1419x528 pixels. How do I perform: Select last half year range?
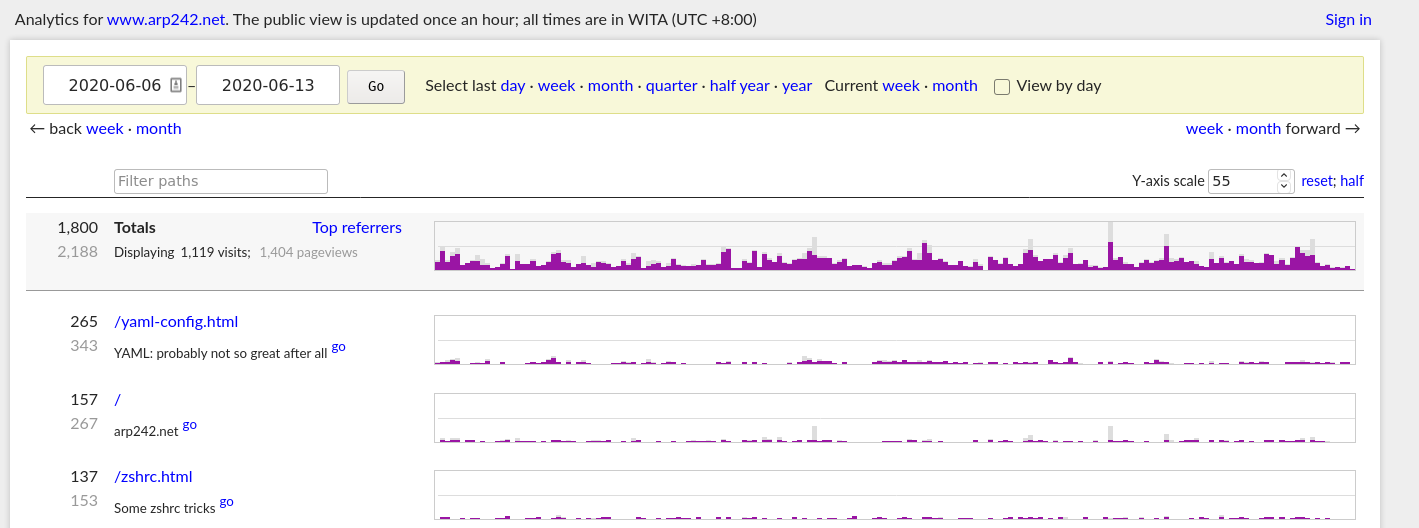click(x=739, y=86)
